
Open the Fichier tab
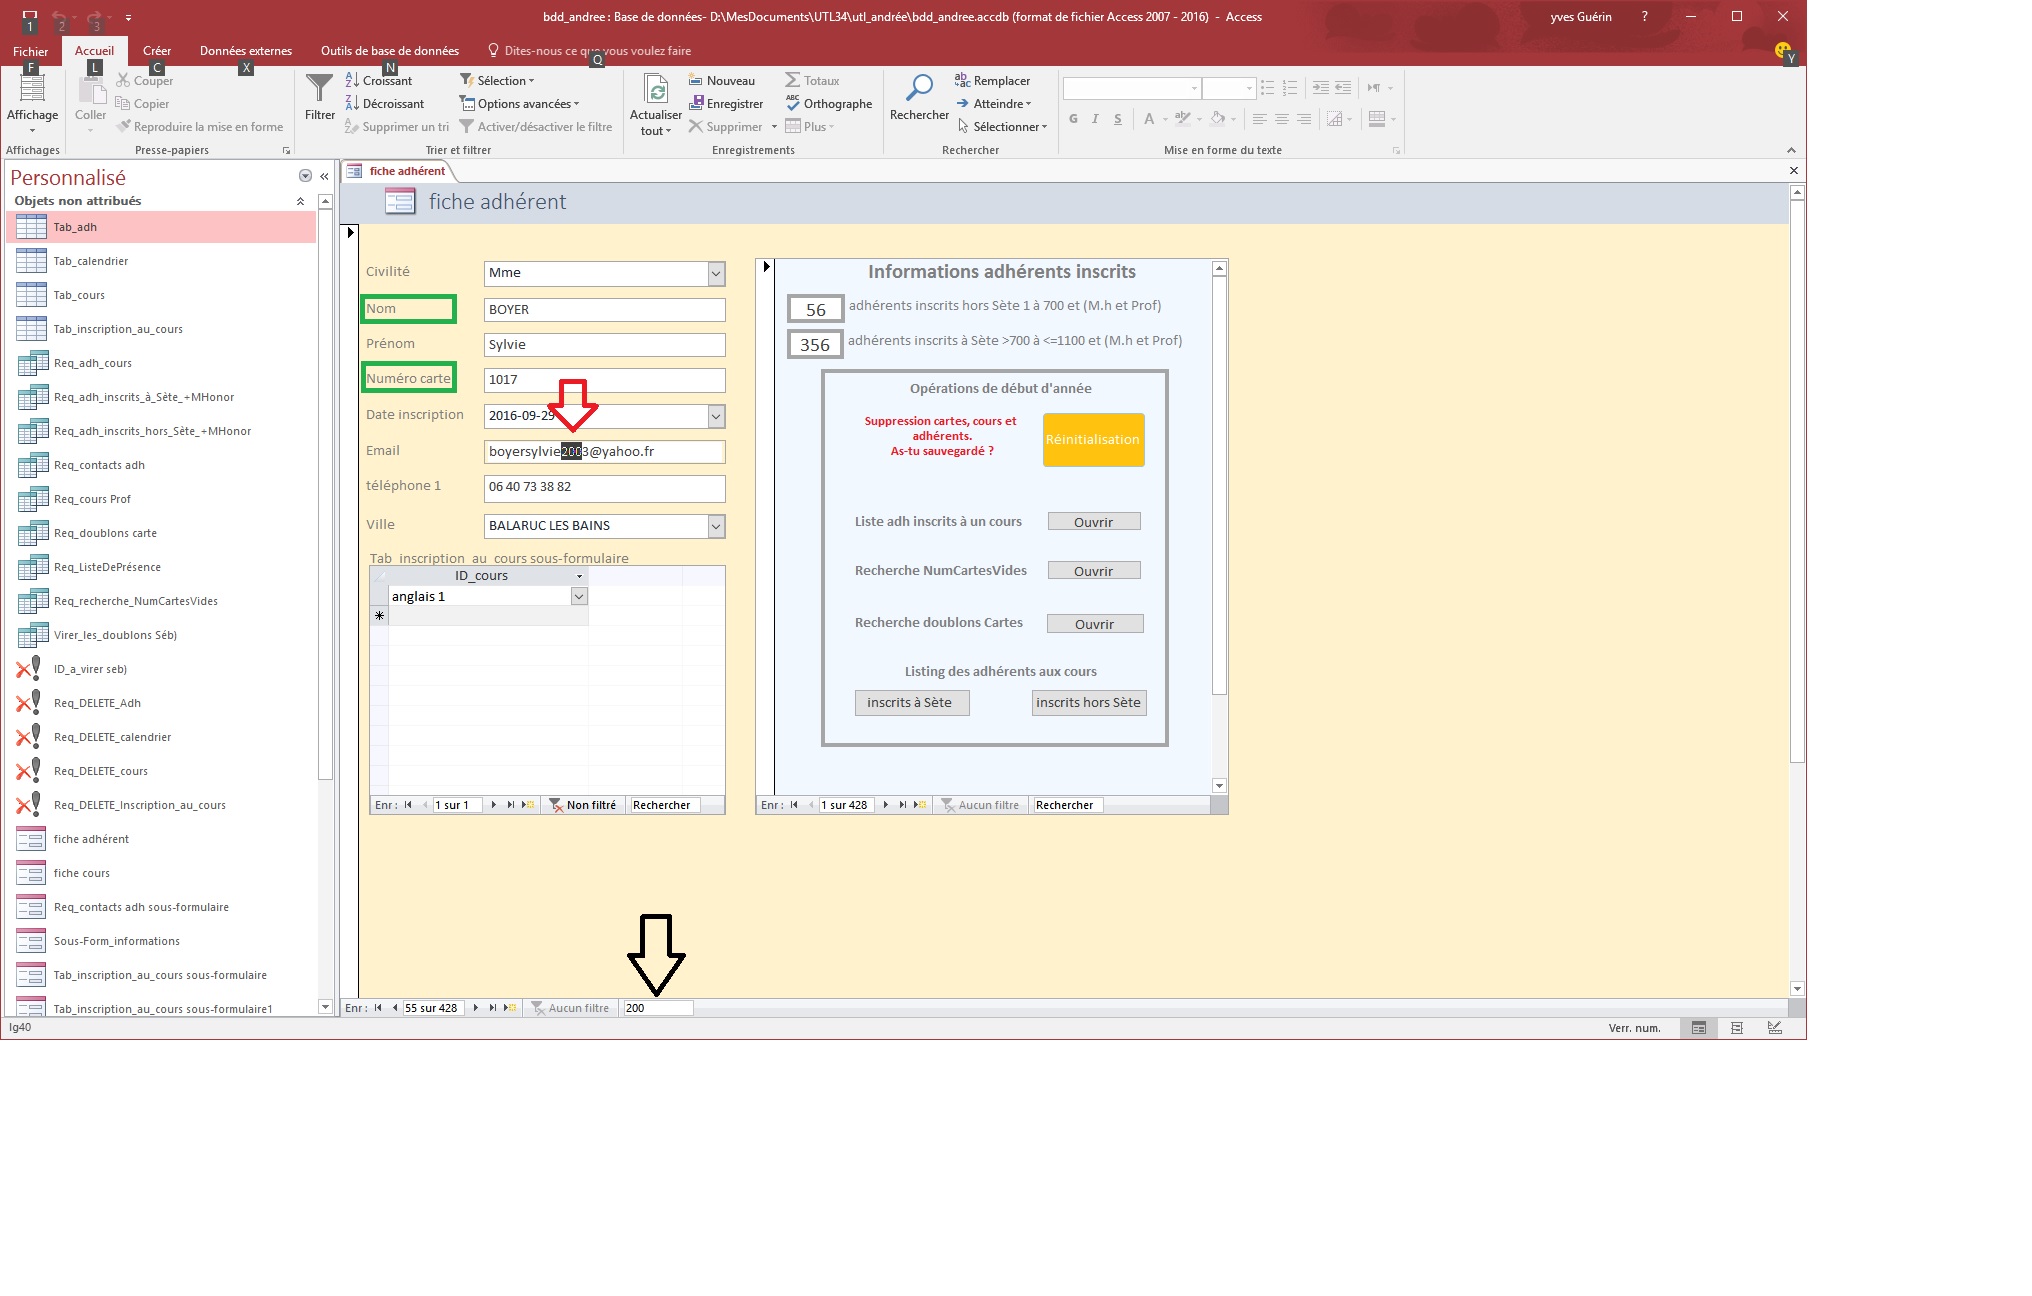[x=30, y=51]
